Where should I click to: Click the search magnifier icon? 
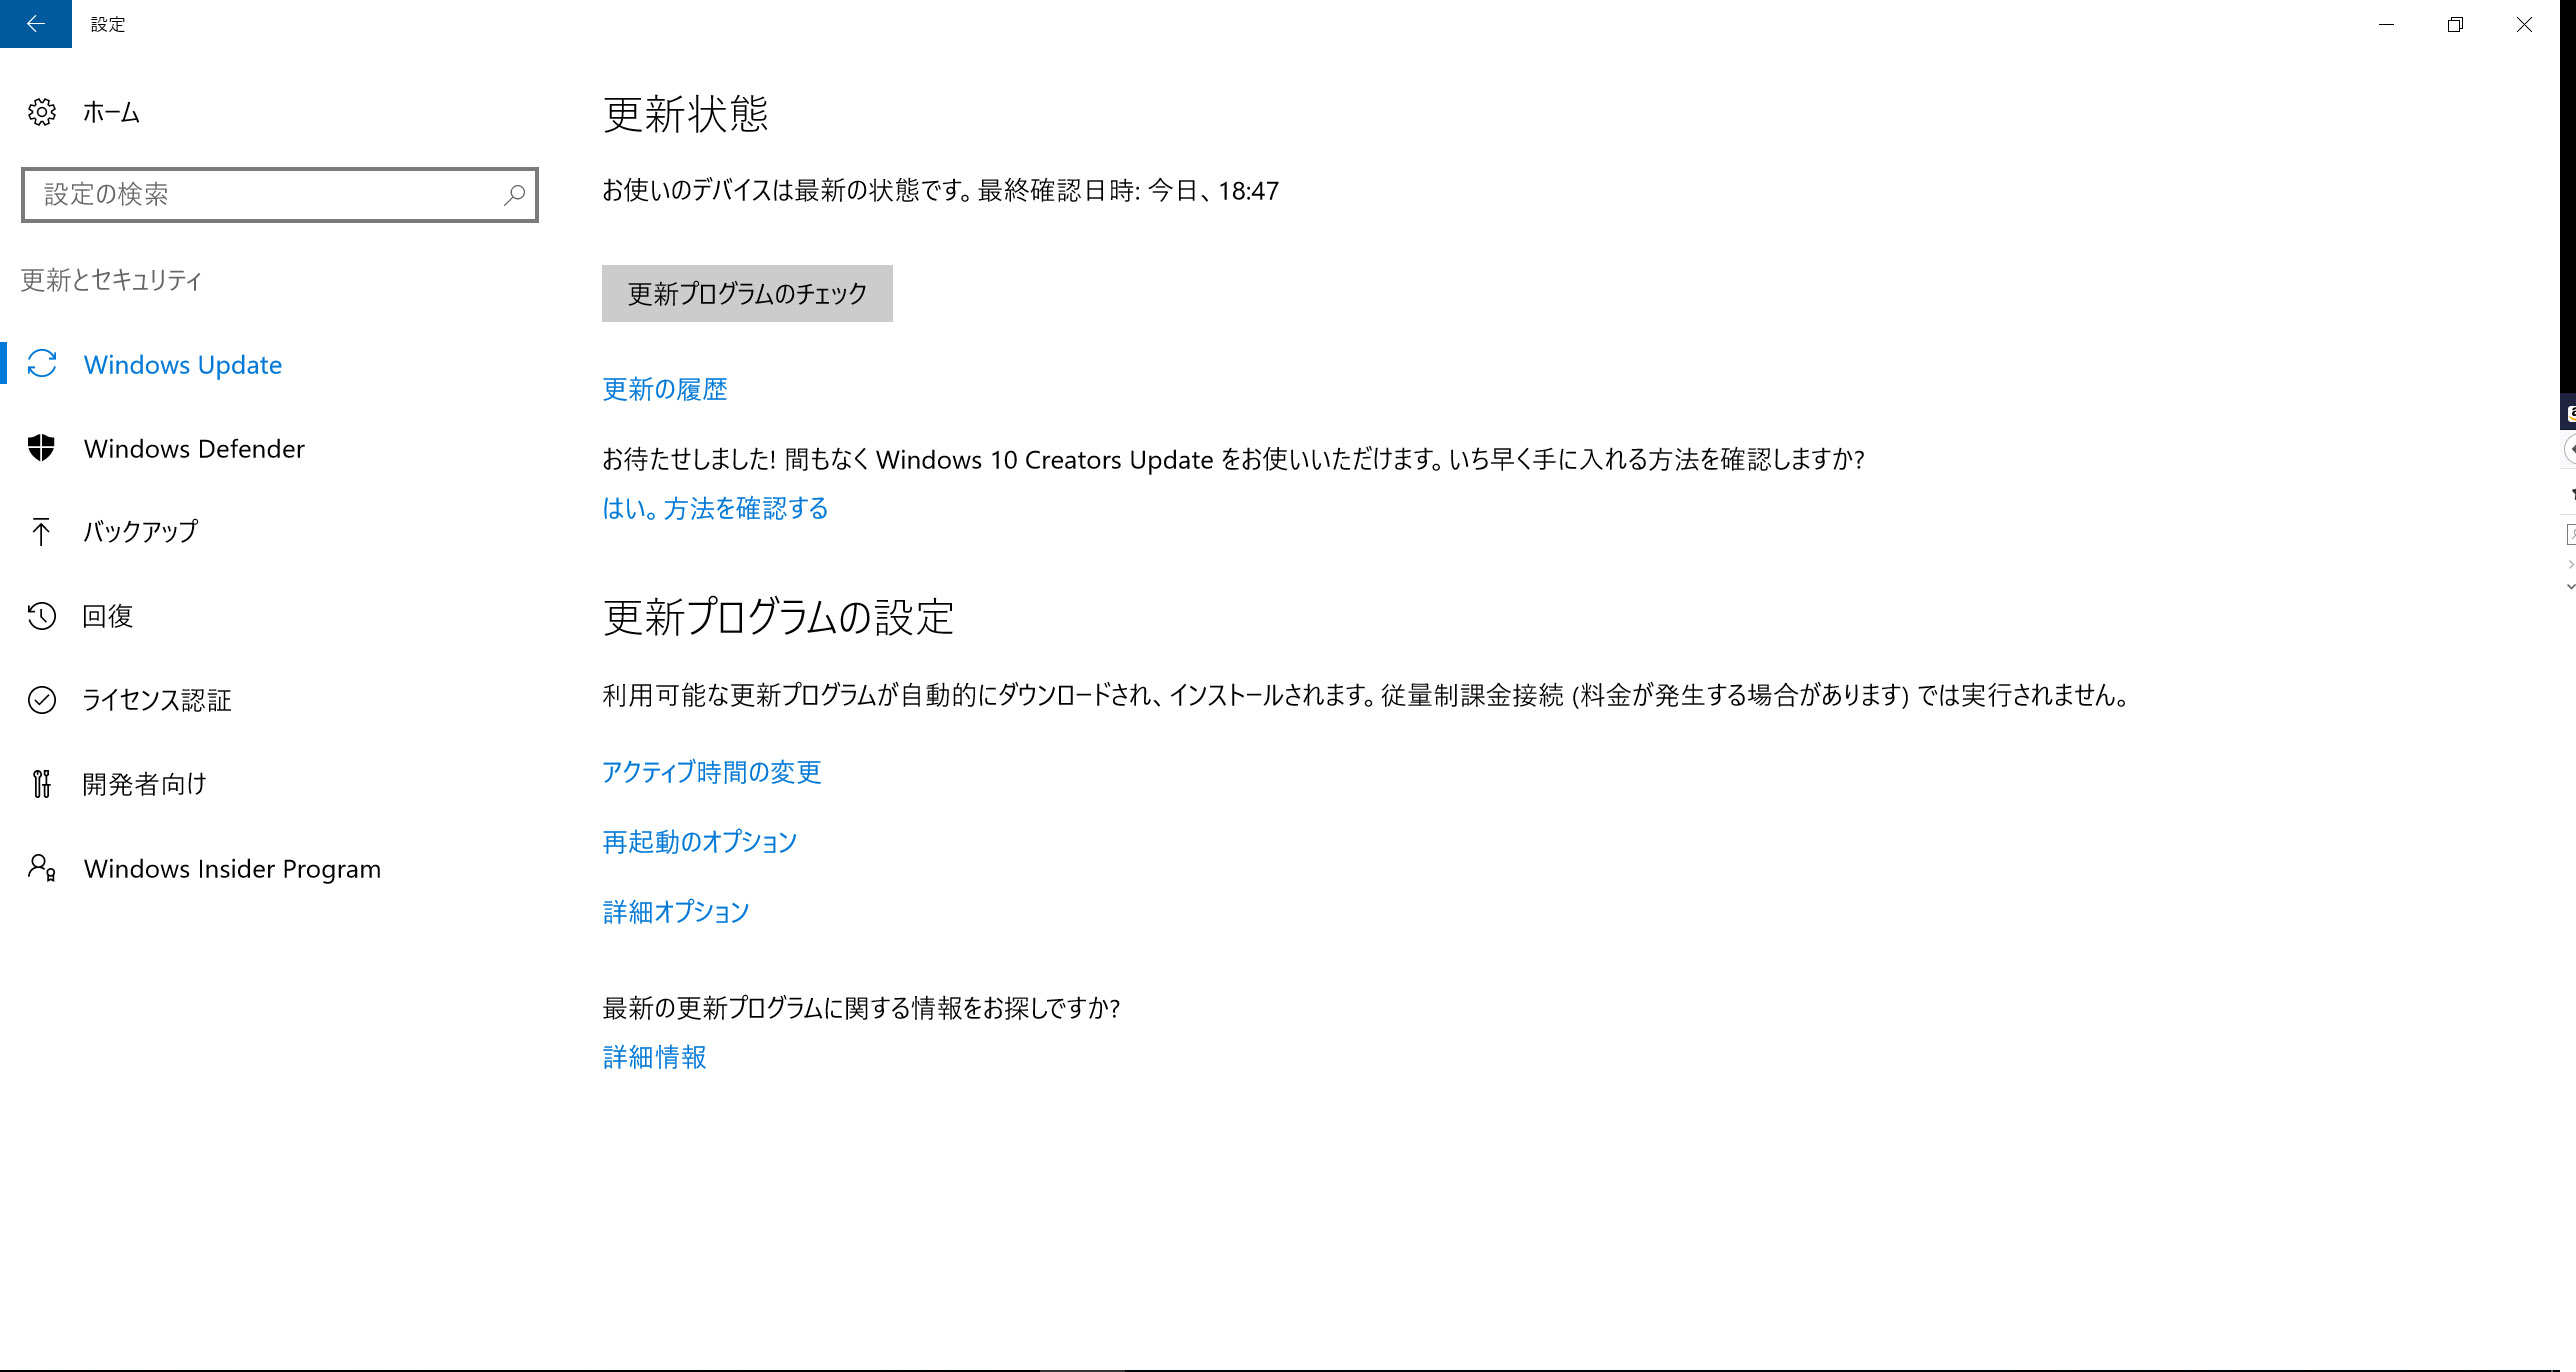514,195
